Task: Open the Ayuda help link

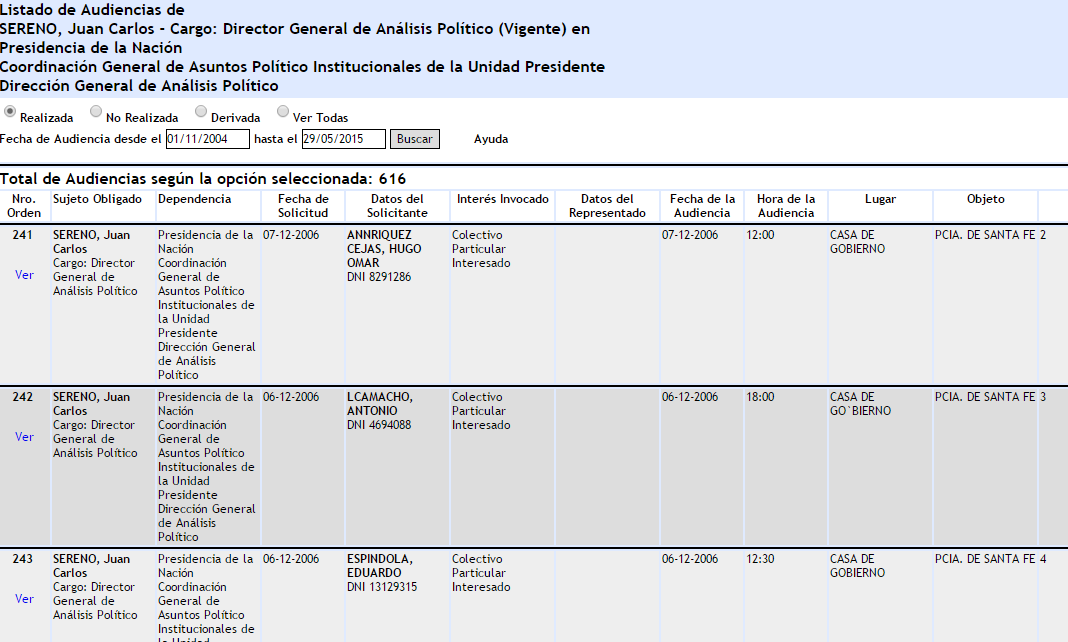Action: click(x=490, y=139)
